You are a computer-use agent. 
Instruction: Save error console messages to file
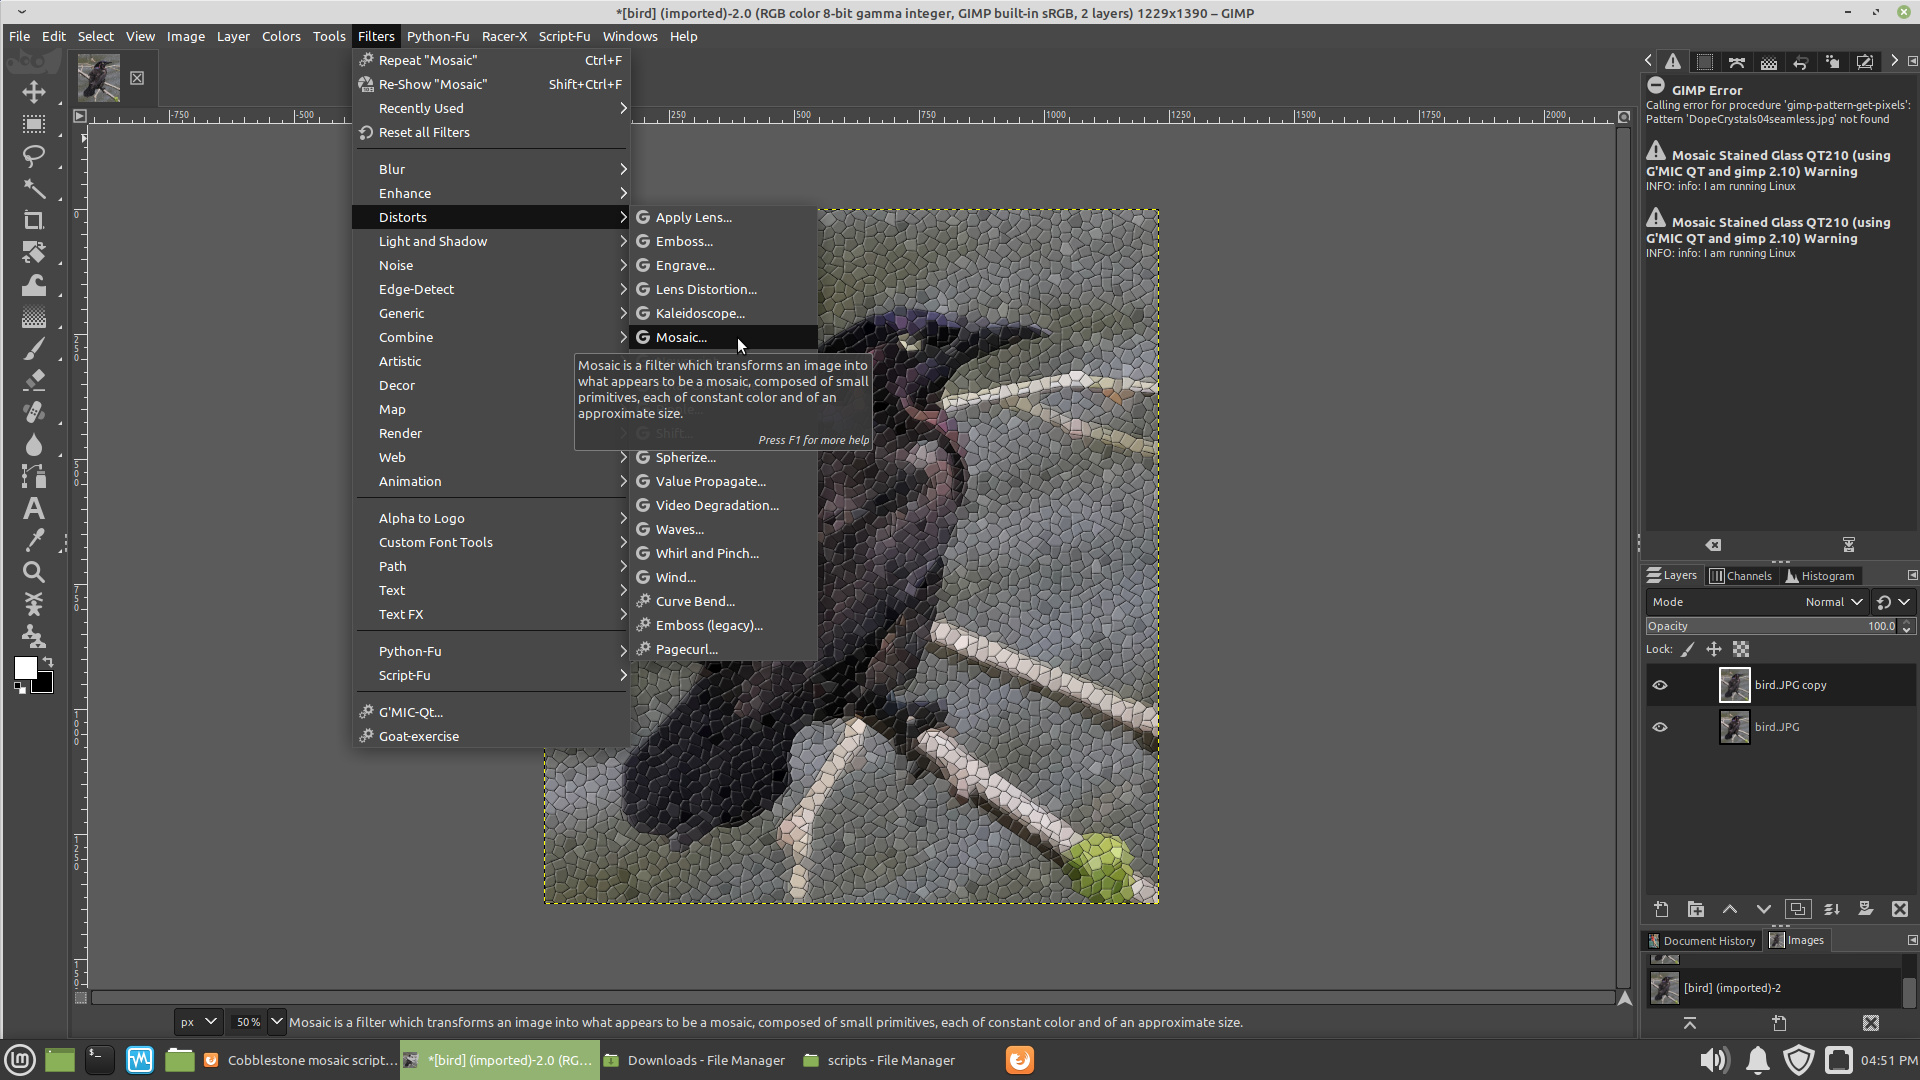click(x=1849, y=545)
